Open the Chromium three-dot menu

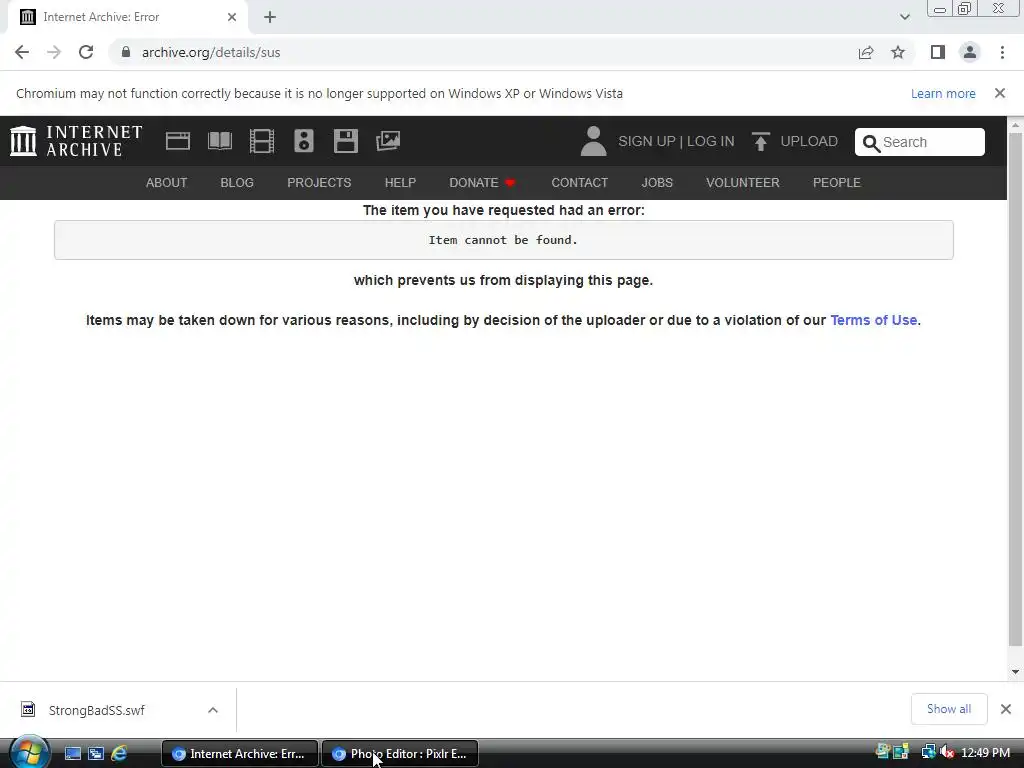click(1002, 52)
